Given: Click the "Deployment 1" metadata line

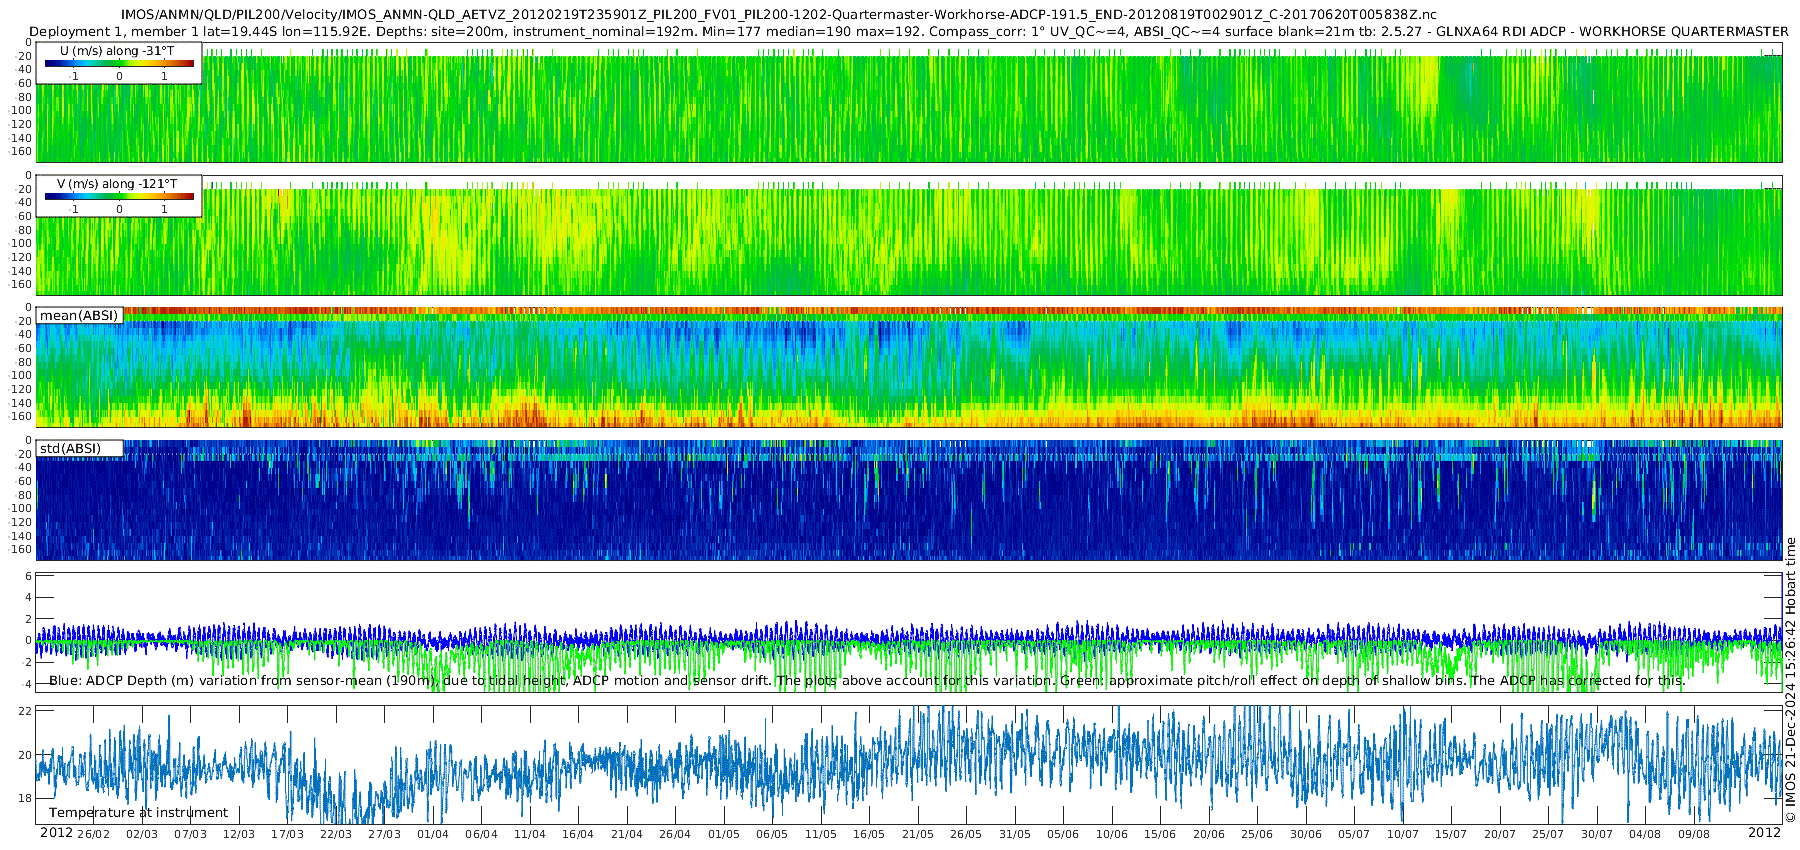Looking at the screenshot, I should (908, 32).
